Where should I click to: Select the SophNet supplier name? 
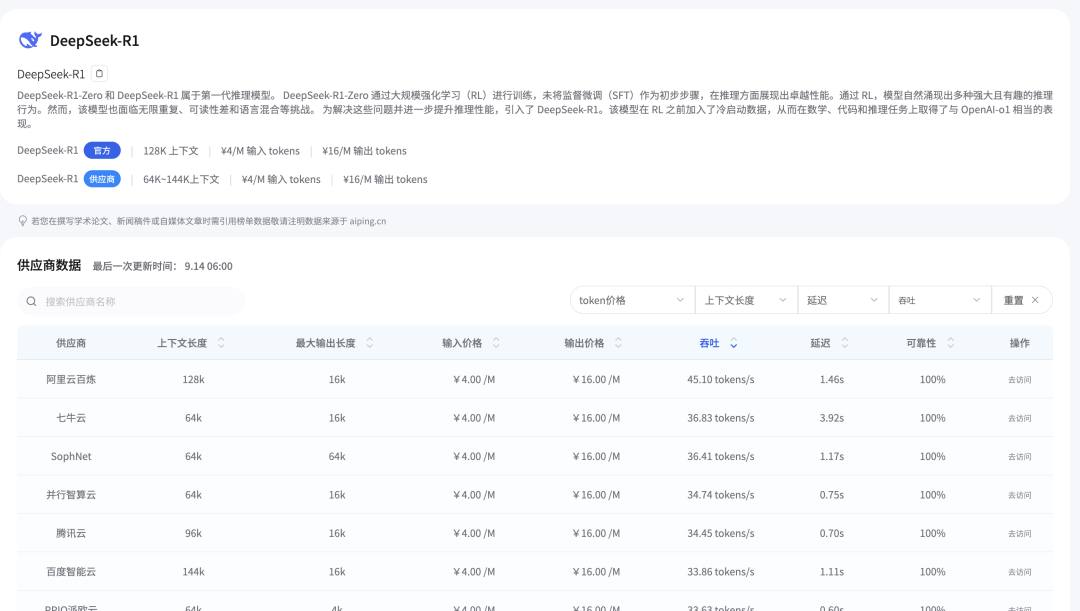point(71,457)
